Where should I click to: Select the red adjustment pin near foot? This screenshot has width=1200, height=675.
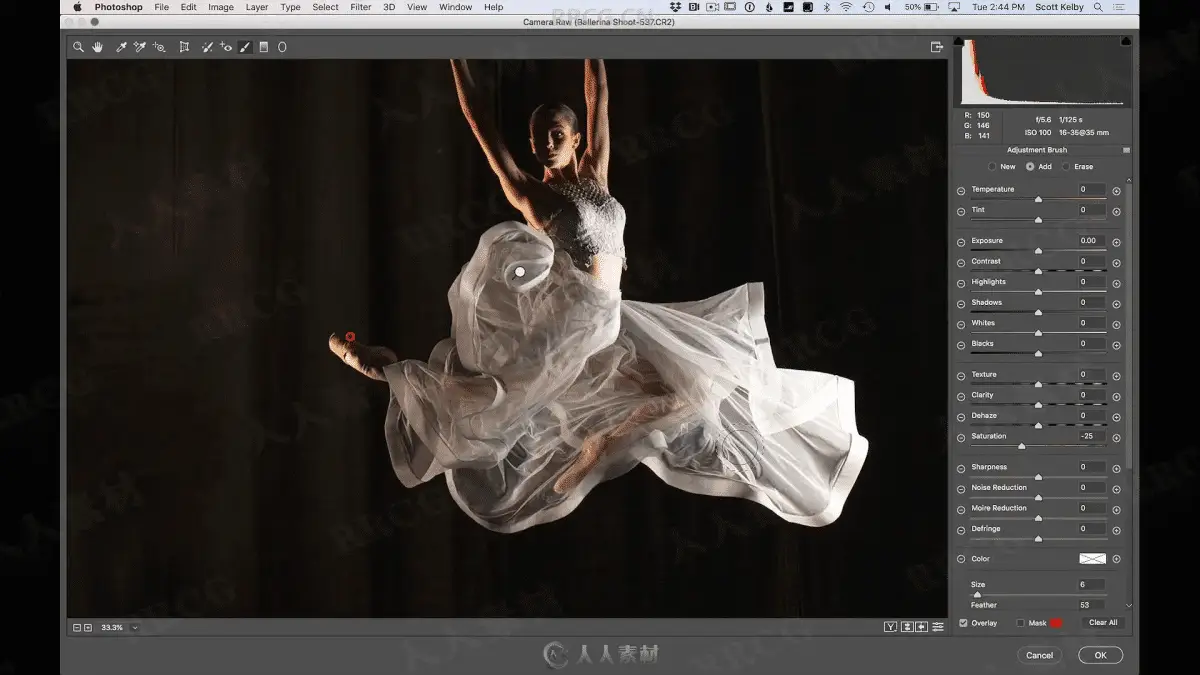350,337
